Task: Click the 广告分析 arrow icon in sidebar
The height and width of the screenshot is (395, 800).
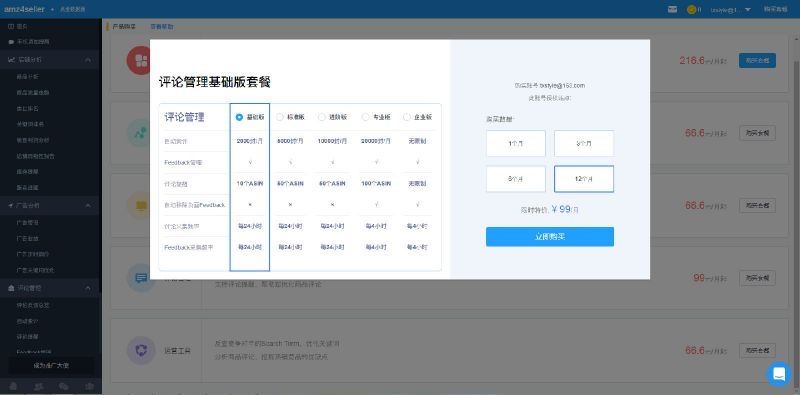Action: [11, 205]
